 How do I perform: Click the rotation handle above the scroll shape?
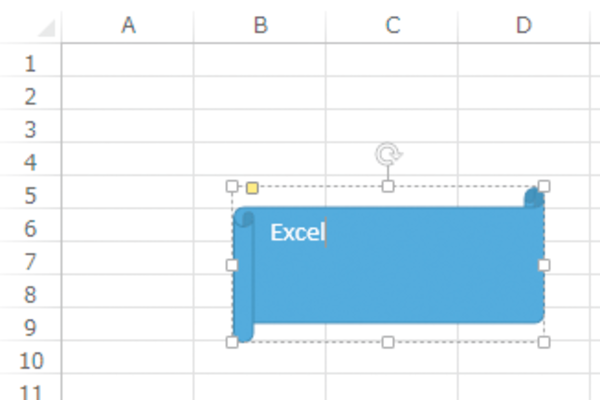pyautogui.click(x=388, y=154)
